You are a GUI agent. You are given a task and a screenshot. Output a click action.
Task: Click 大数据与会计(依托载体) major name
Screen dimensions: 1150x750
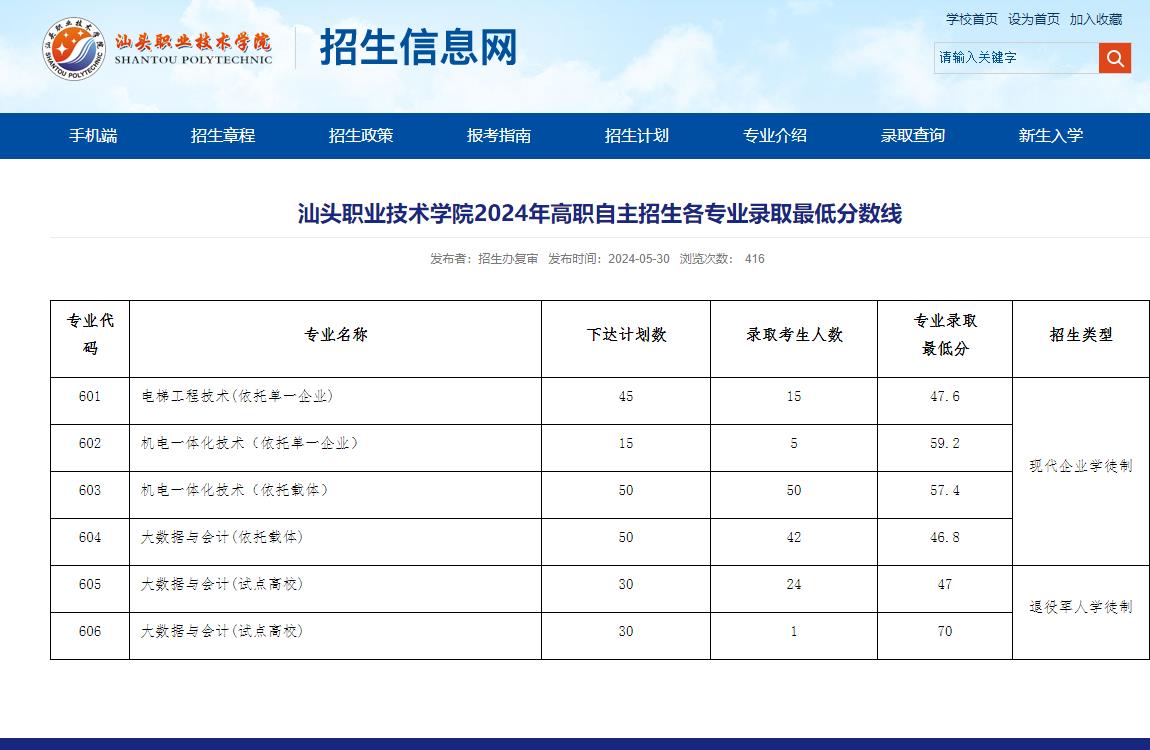click(x=222, y=537)
